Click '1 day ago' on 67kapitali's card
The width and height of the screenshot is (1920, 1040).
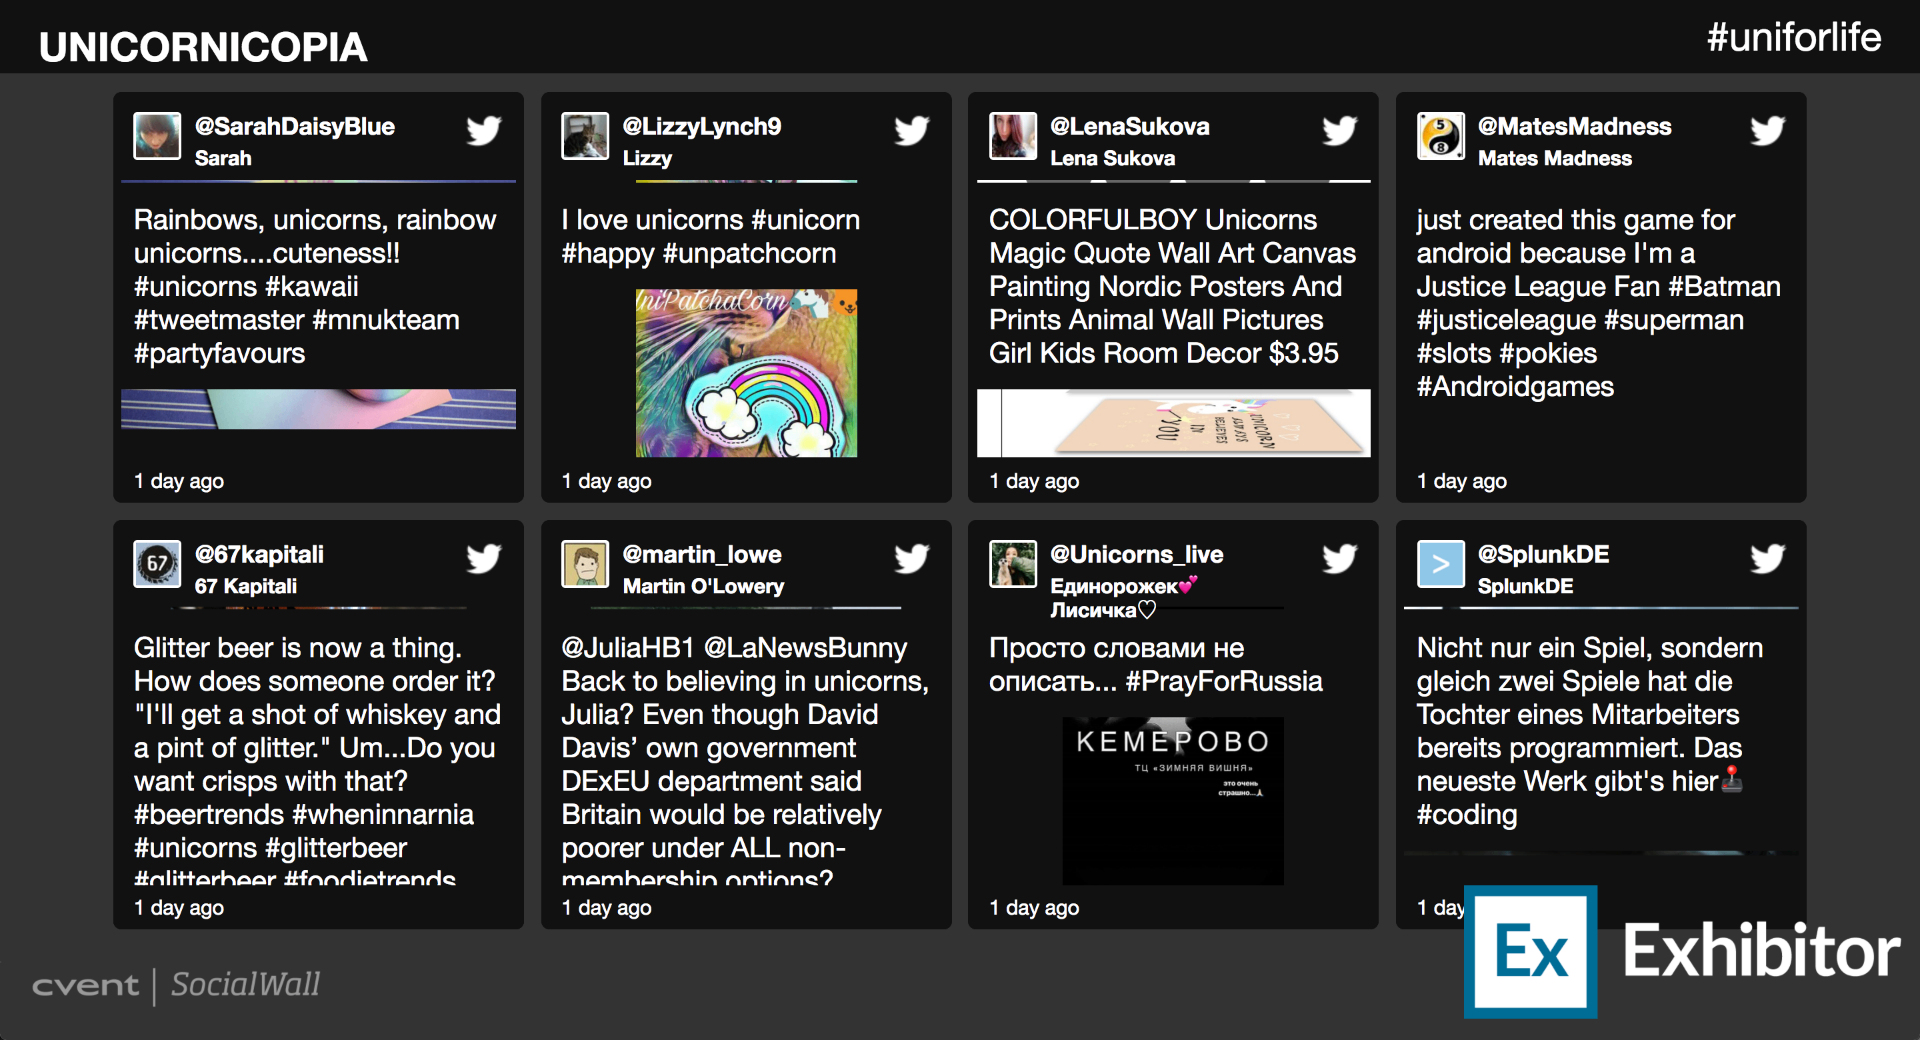point(179,908)
